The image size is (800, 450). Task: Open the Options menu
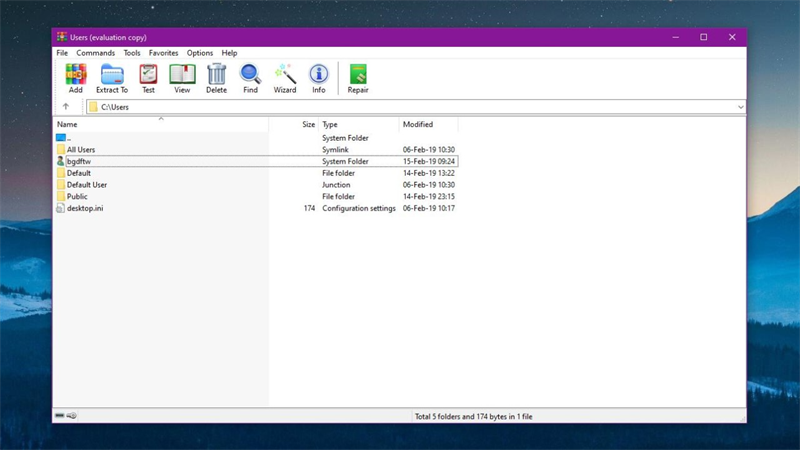tap(199, 53)
